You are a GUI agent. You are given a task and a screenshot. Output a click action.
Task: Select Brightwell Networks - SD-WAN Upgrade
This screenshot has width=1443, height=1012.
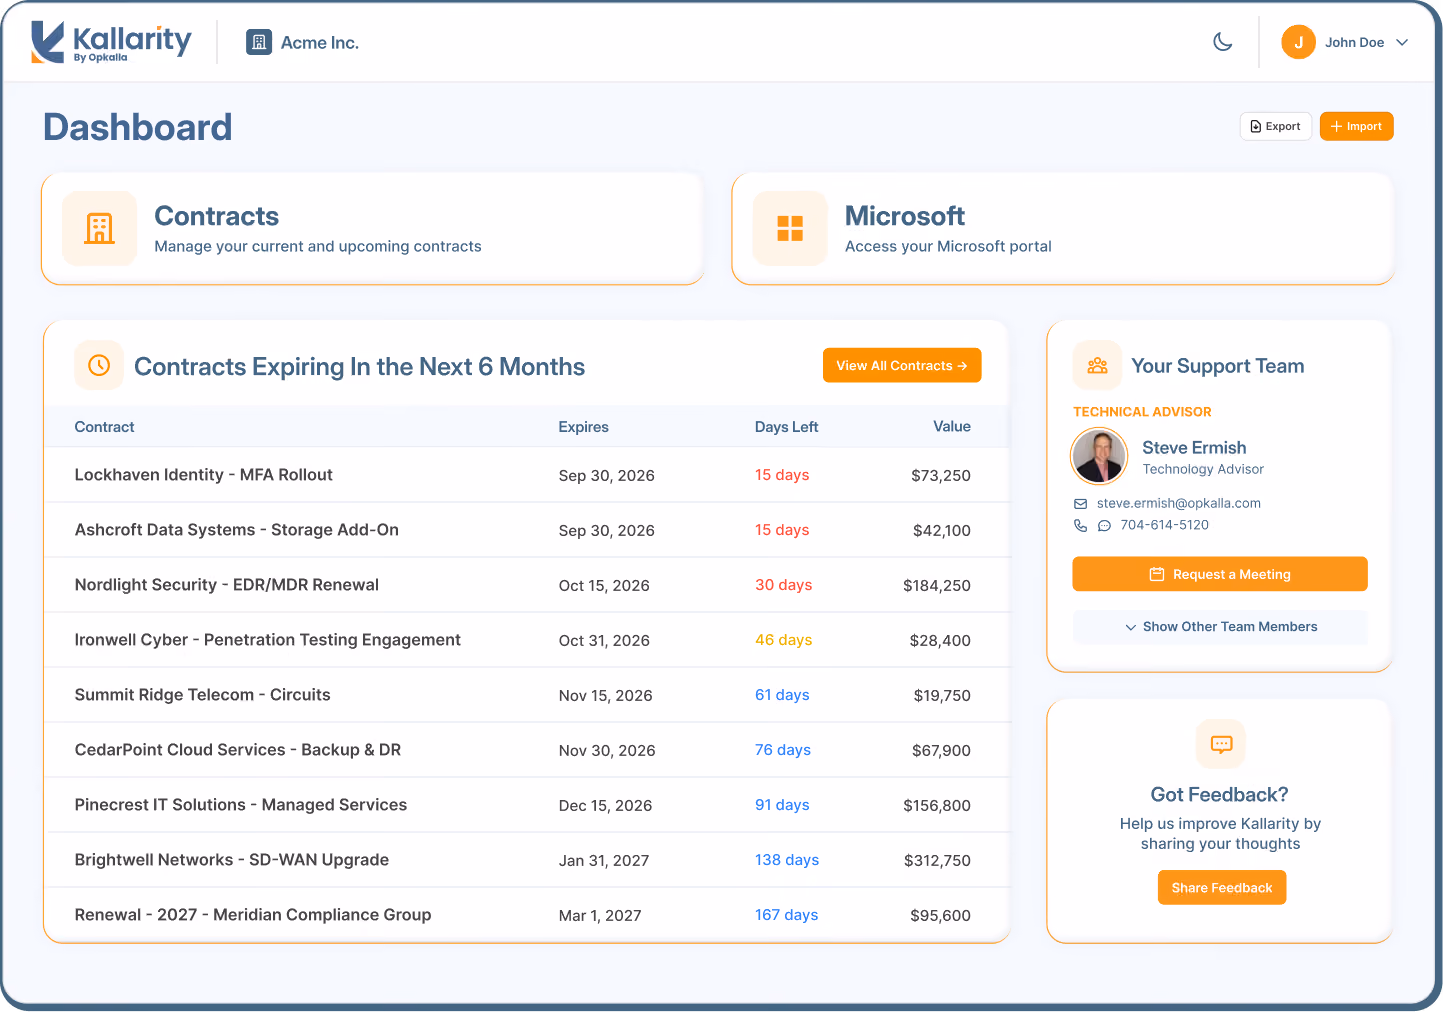point(527,860)
